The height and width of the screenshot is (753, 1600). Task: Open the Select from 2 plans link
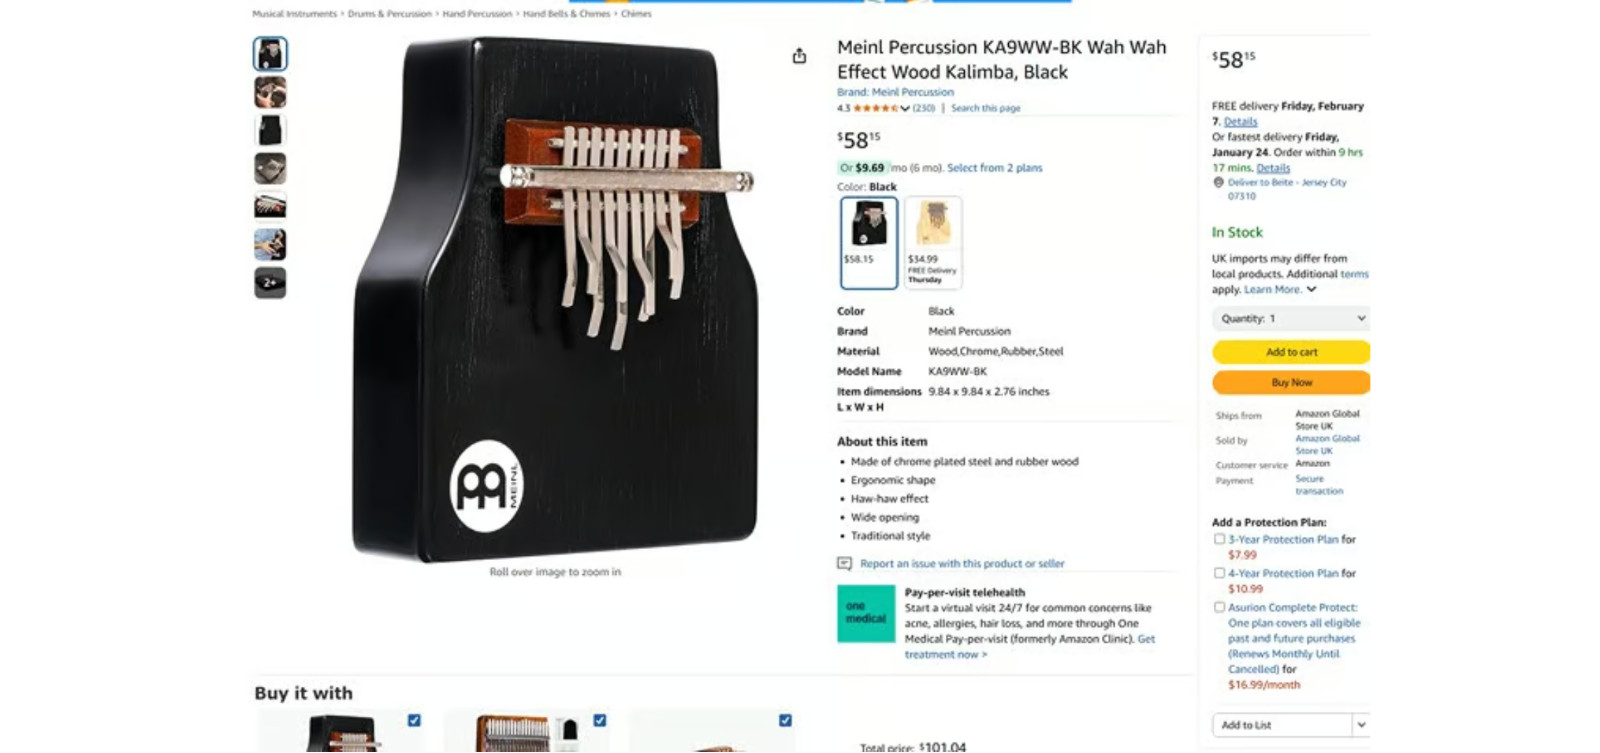click(994, 168)
